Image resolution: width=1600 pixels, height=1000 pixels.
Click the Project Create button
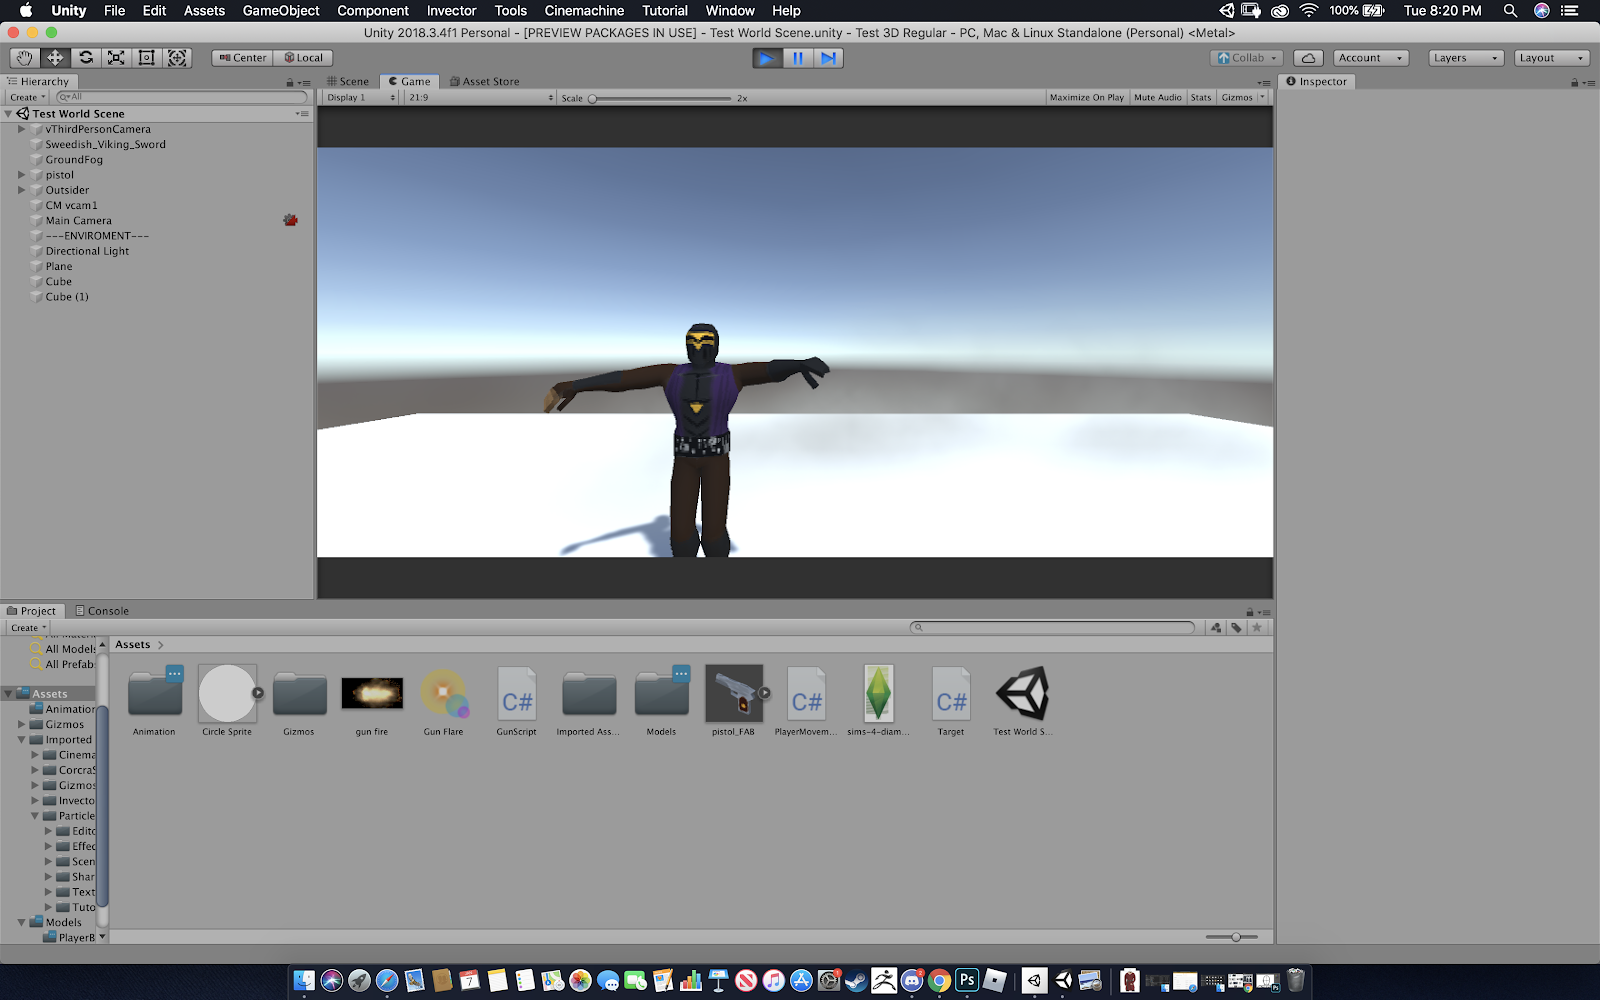(x=29, y=628)
